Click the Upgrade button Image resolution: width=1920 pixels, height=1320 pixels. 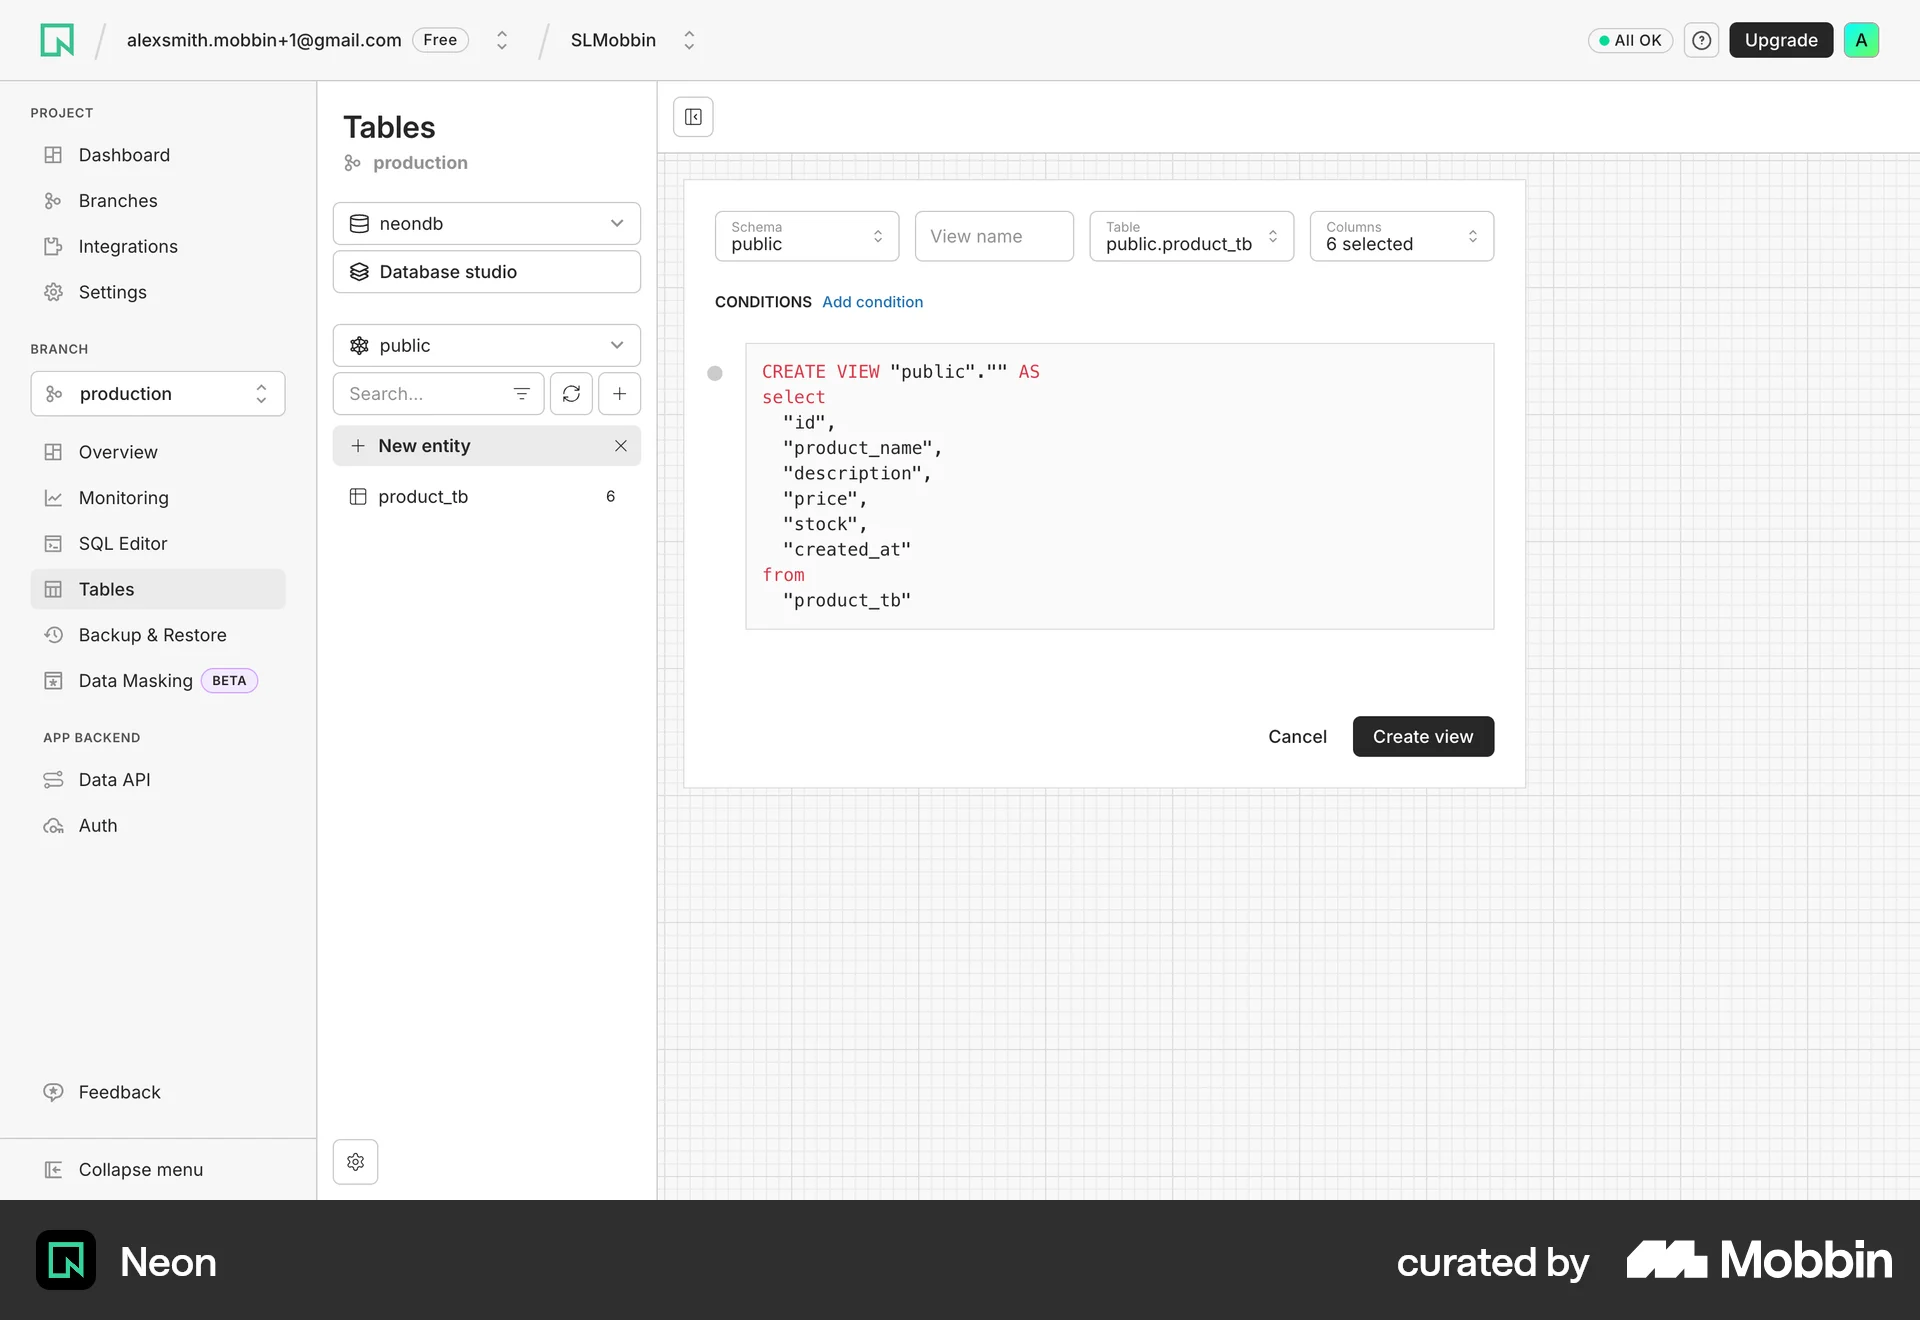1781,40
